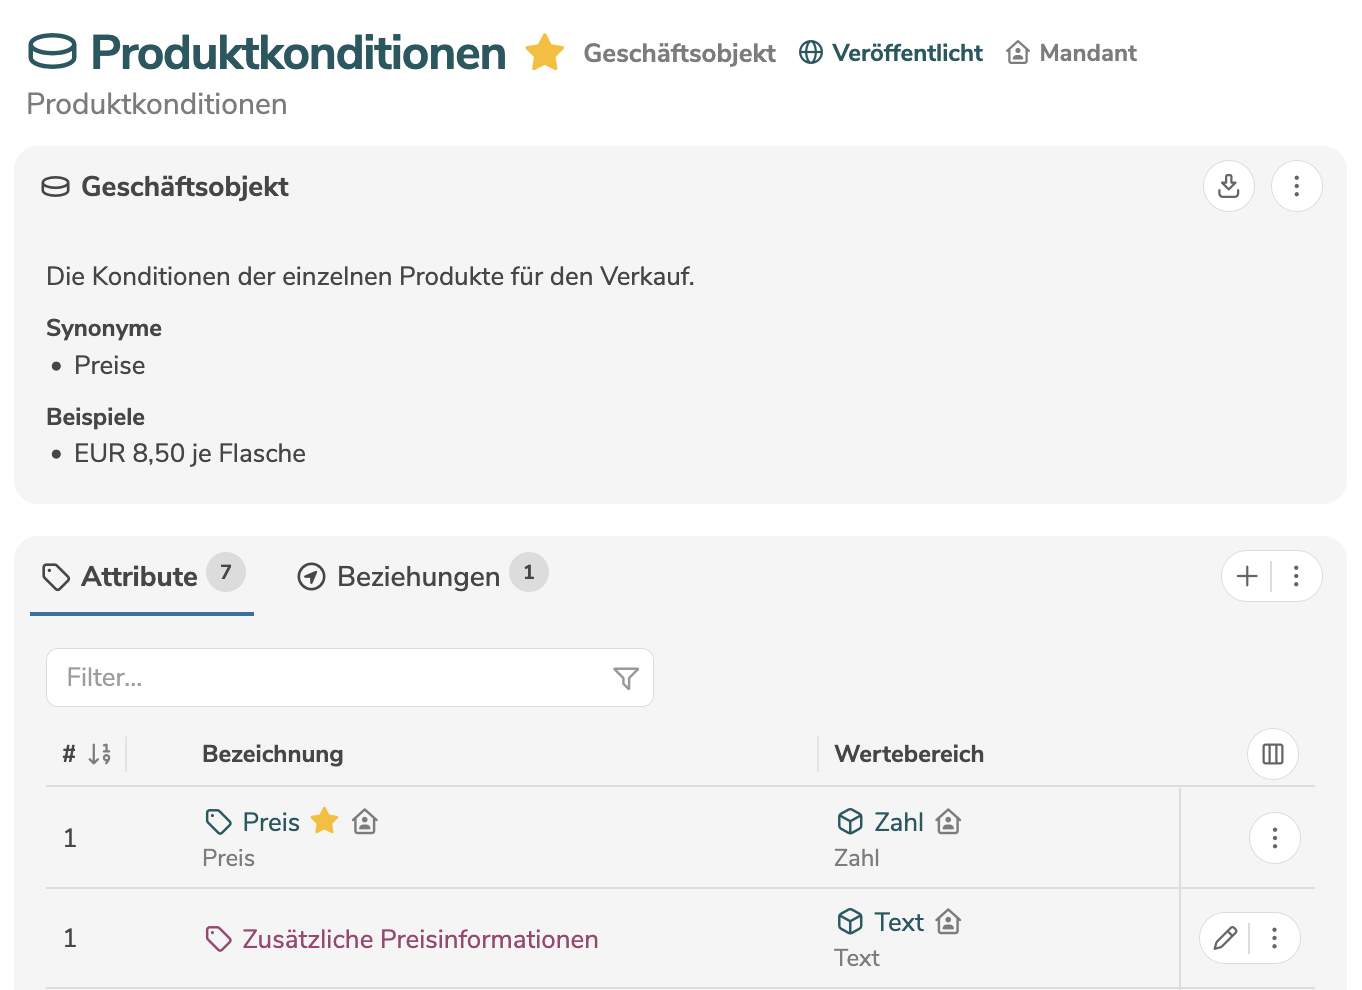Screen dimensions: 1362x990
Task: Click the tag icon beside Zusätzliche Preisinformationen
Action: (219, 938)
